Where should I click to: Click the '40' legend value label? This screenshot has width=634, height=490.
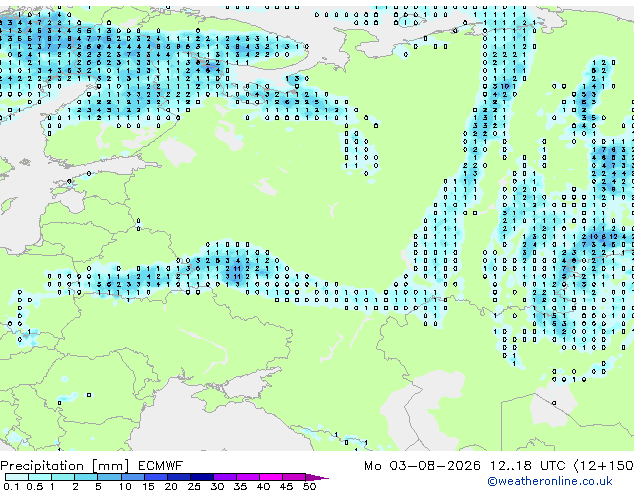click(x=263, y=486)
